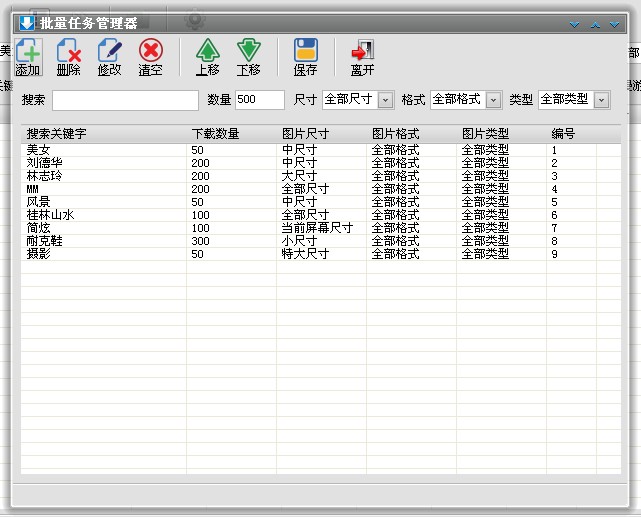The height and width of the screenshot is (517, 641).
Task: Sort by 编号 column header
Action: click(572, 134)
